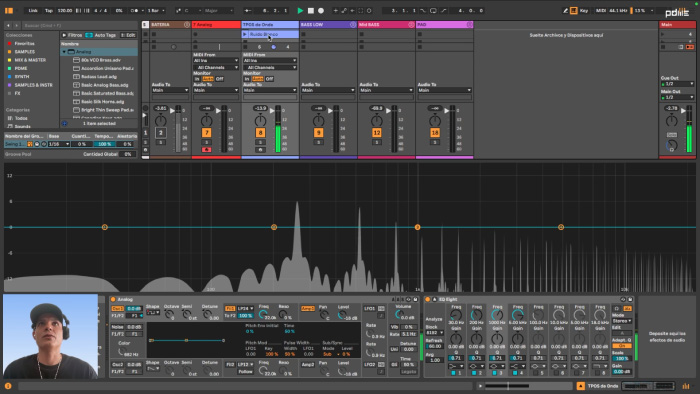Open BATERIA Audio To dropdown
The image size is (700, 394).
pyautogui.click(x=170, y=90)
